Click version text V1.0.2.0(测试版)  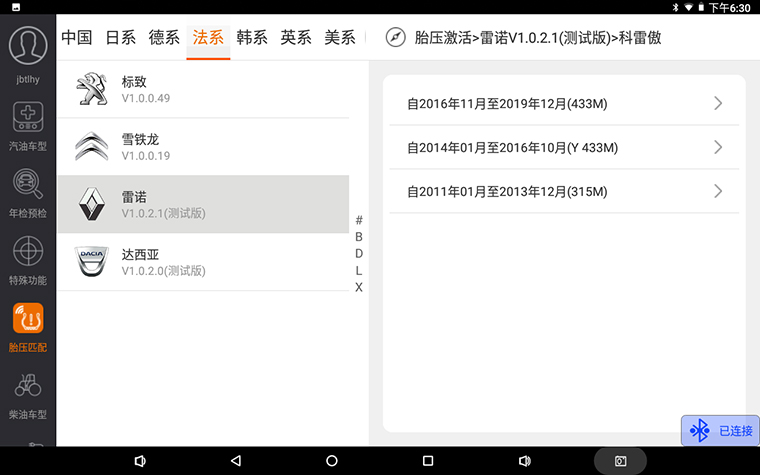163,271
